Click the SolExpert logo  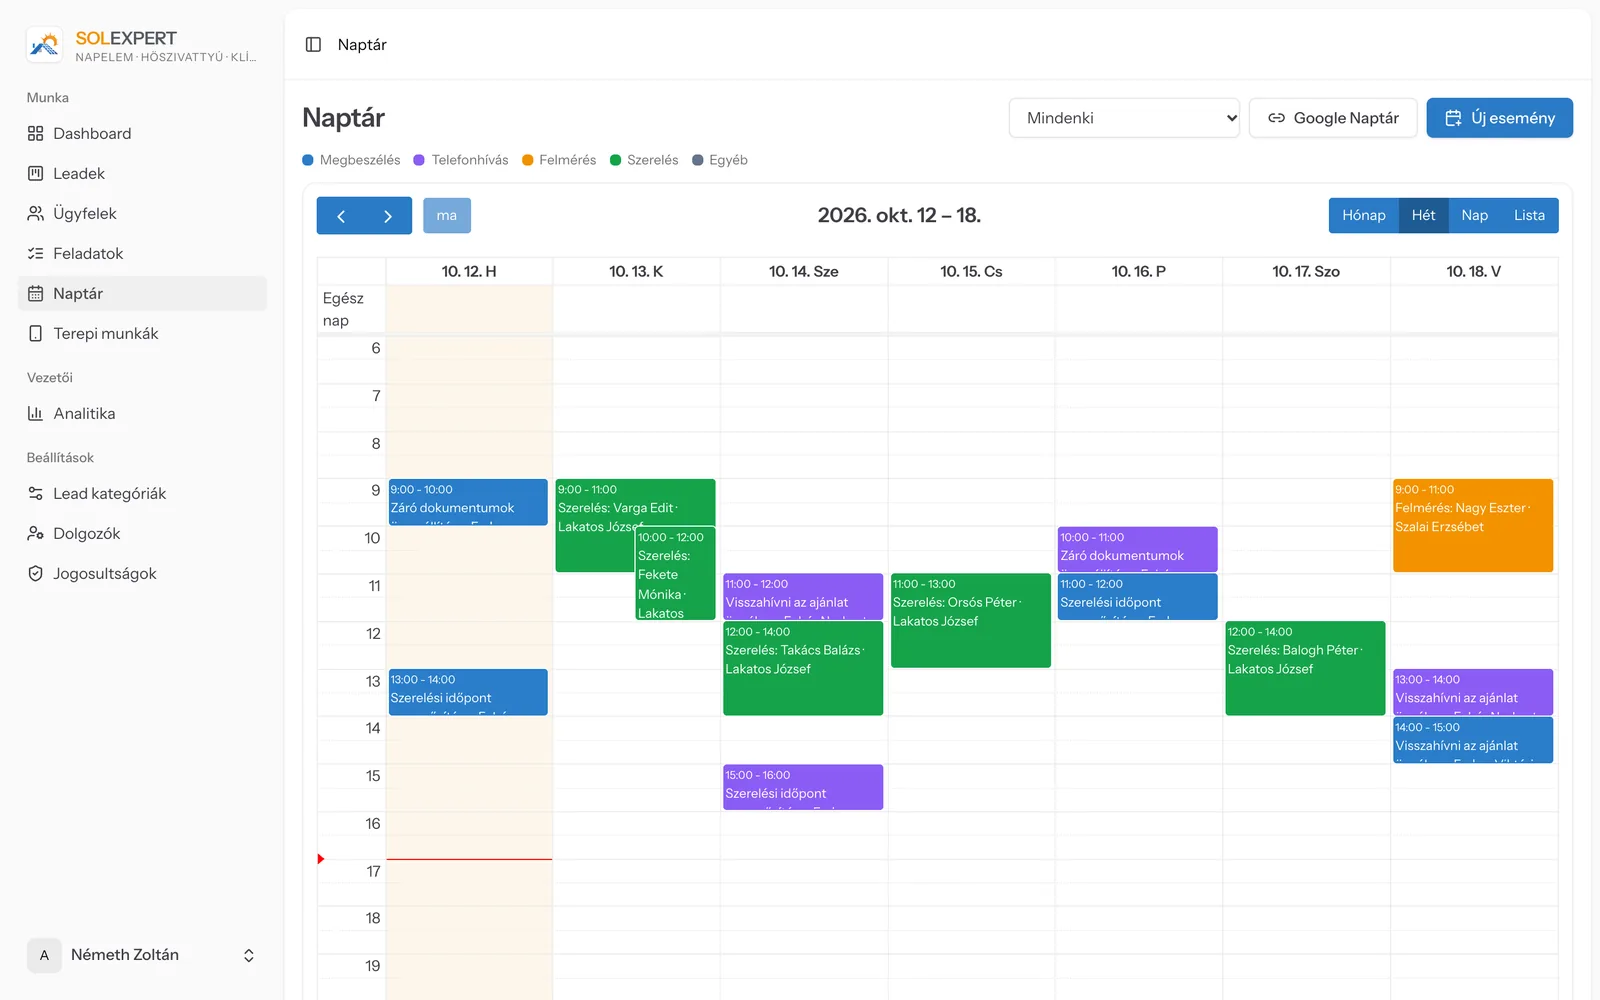[44, 45]
